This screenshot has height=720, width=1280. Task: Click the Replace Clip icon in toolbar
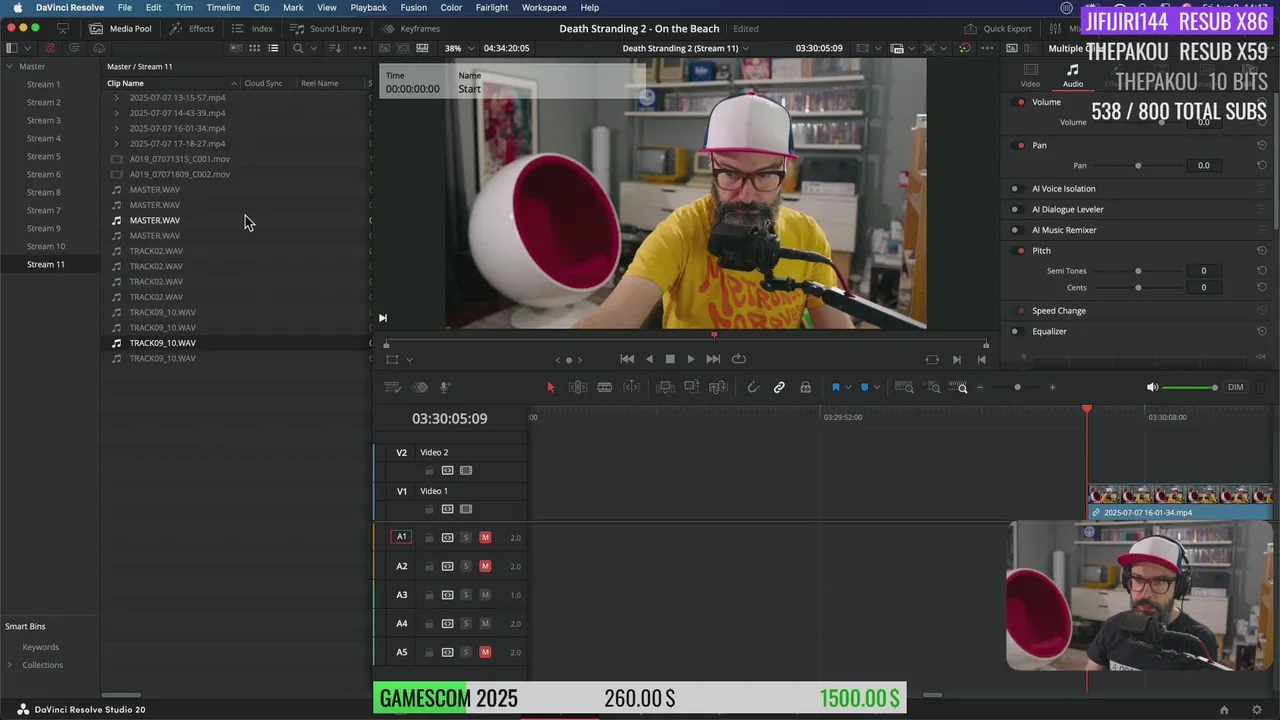point(717,387)
